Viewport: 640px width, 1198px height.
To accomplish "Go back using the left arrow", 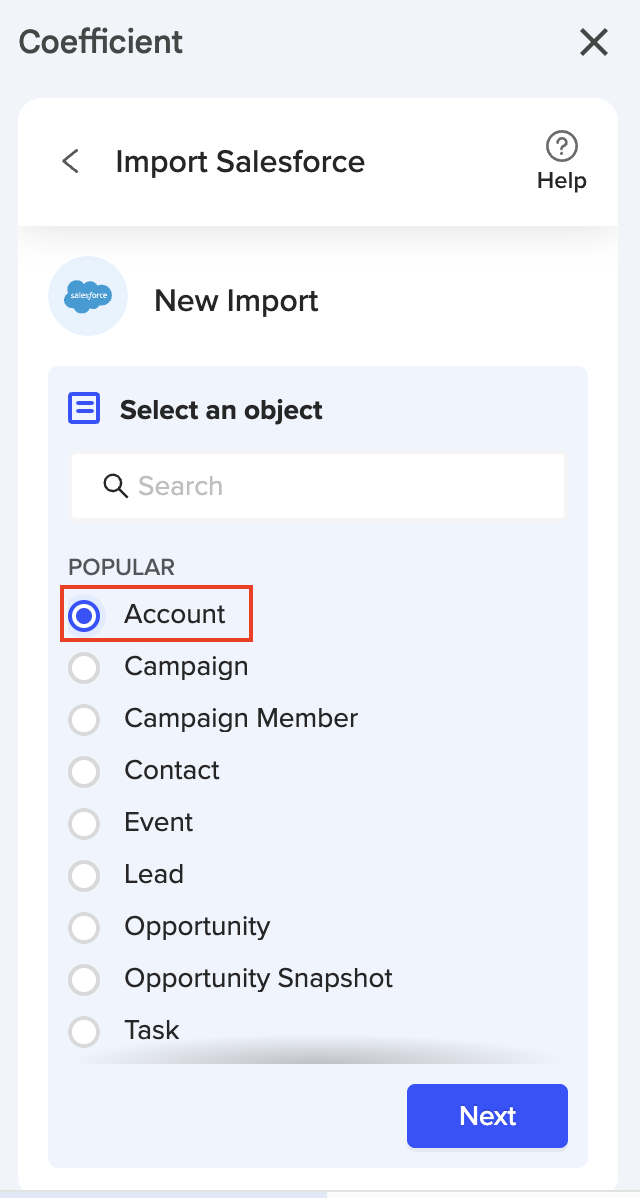I will (x=70, y=161).
